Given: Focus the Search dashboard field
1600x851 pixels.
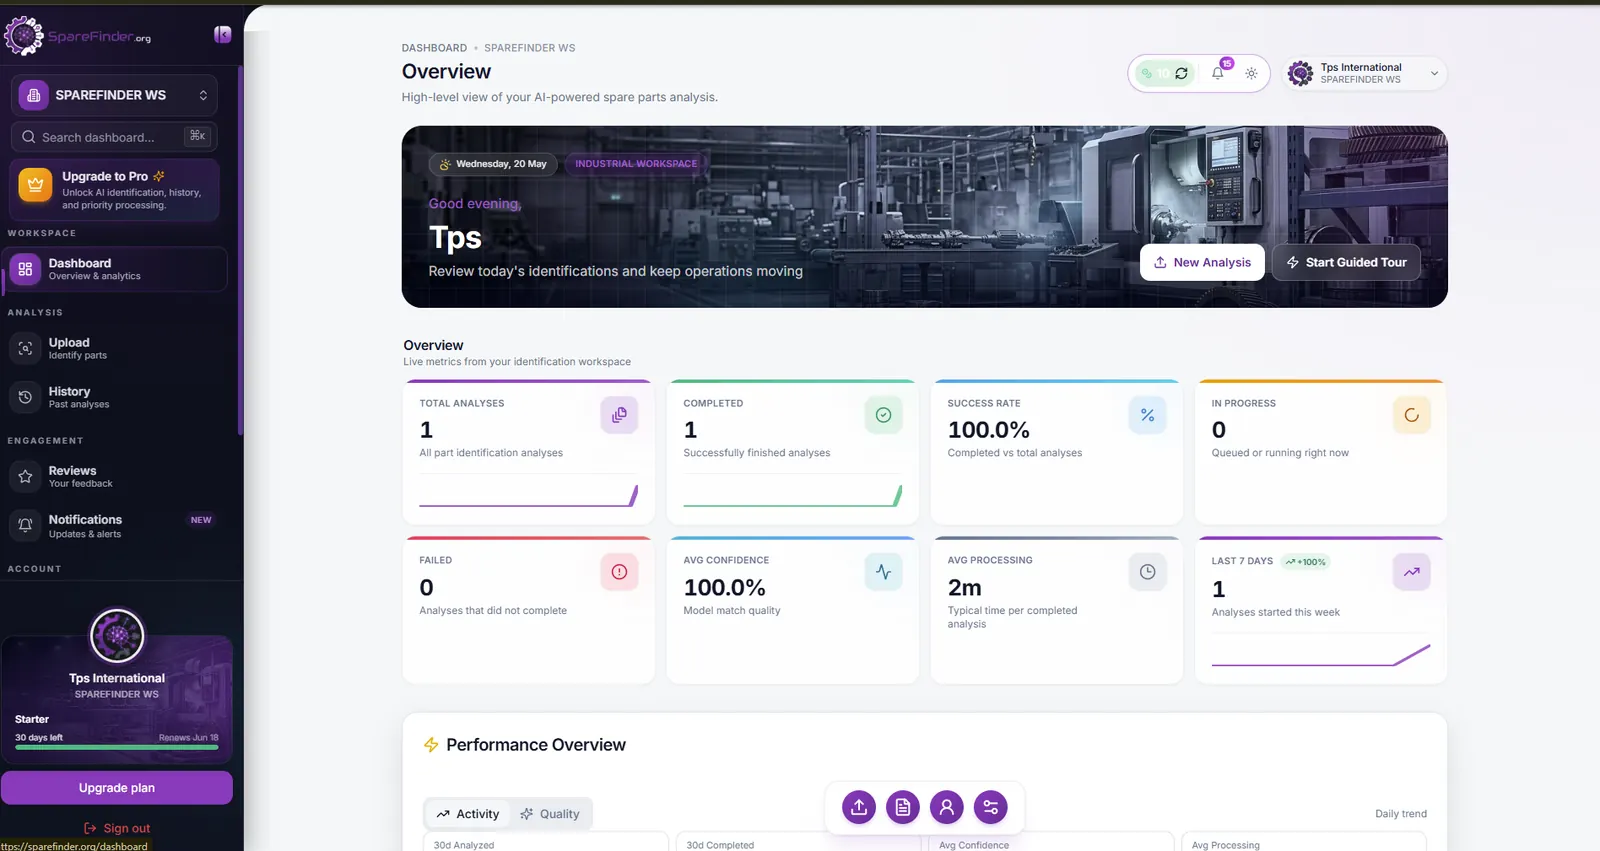Looking at the screenshot, I should coord(114,137).
